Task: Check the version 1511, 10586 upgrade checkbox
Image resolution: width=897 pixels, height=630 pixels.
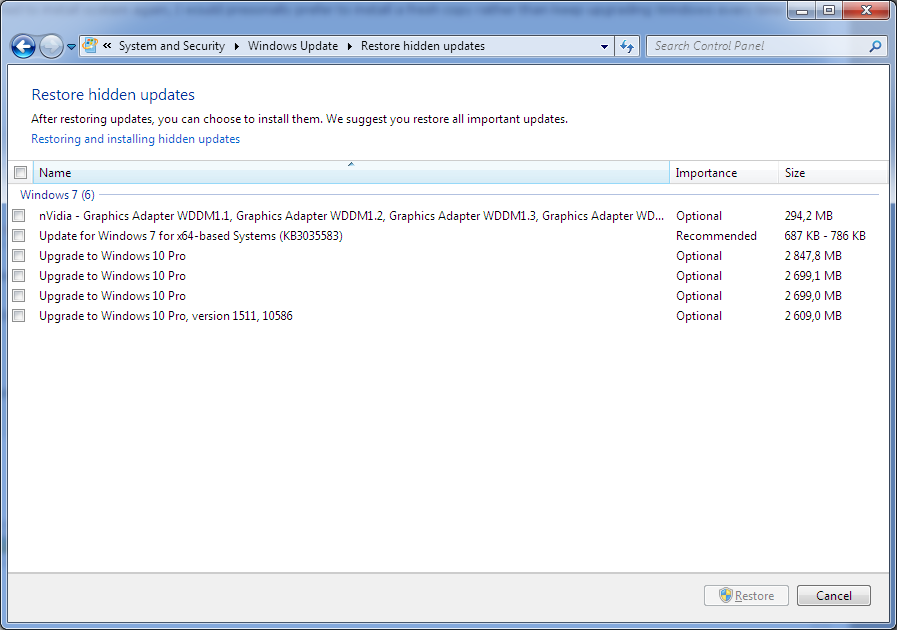Action: [x=19, y=316]
